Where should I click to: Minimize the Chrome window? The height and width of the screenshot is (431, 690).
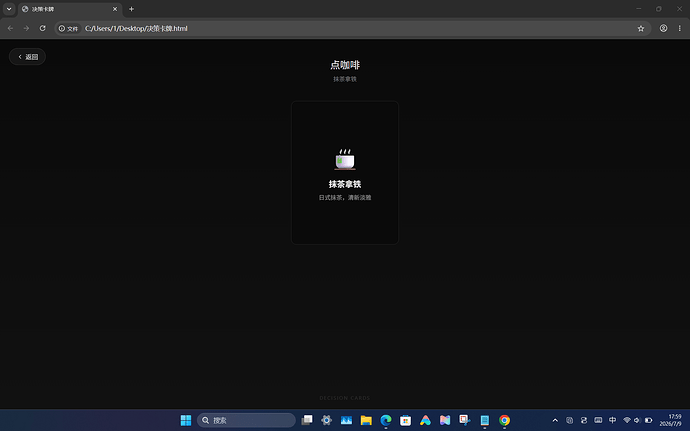pyautogui.click(x=639, y=9)
